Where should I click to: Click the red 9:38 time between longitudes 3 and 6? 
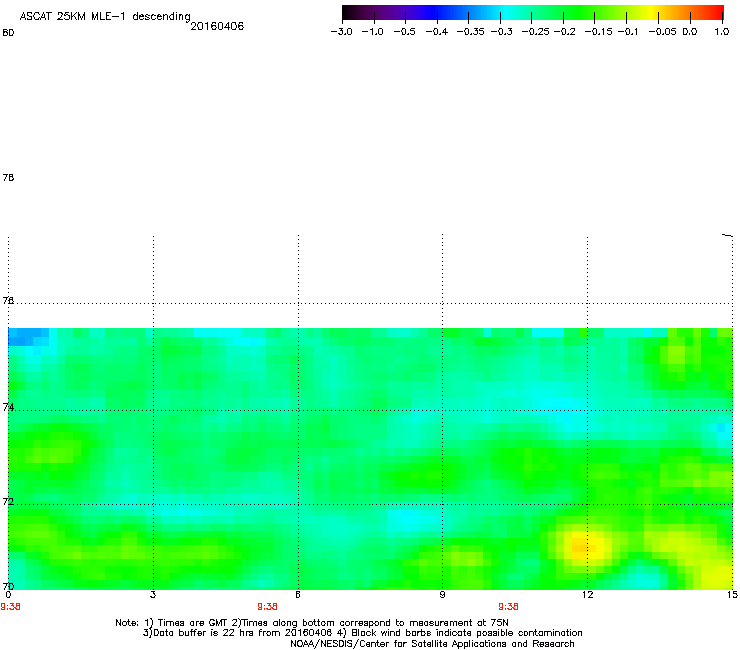(x=267, y=607)
